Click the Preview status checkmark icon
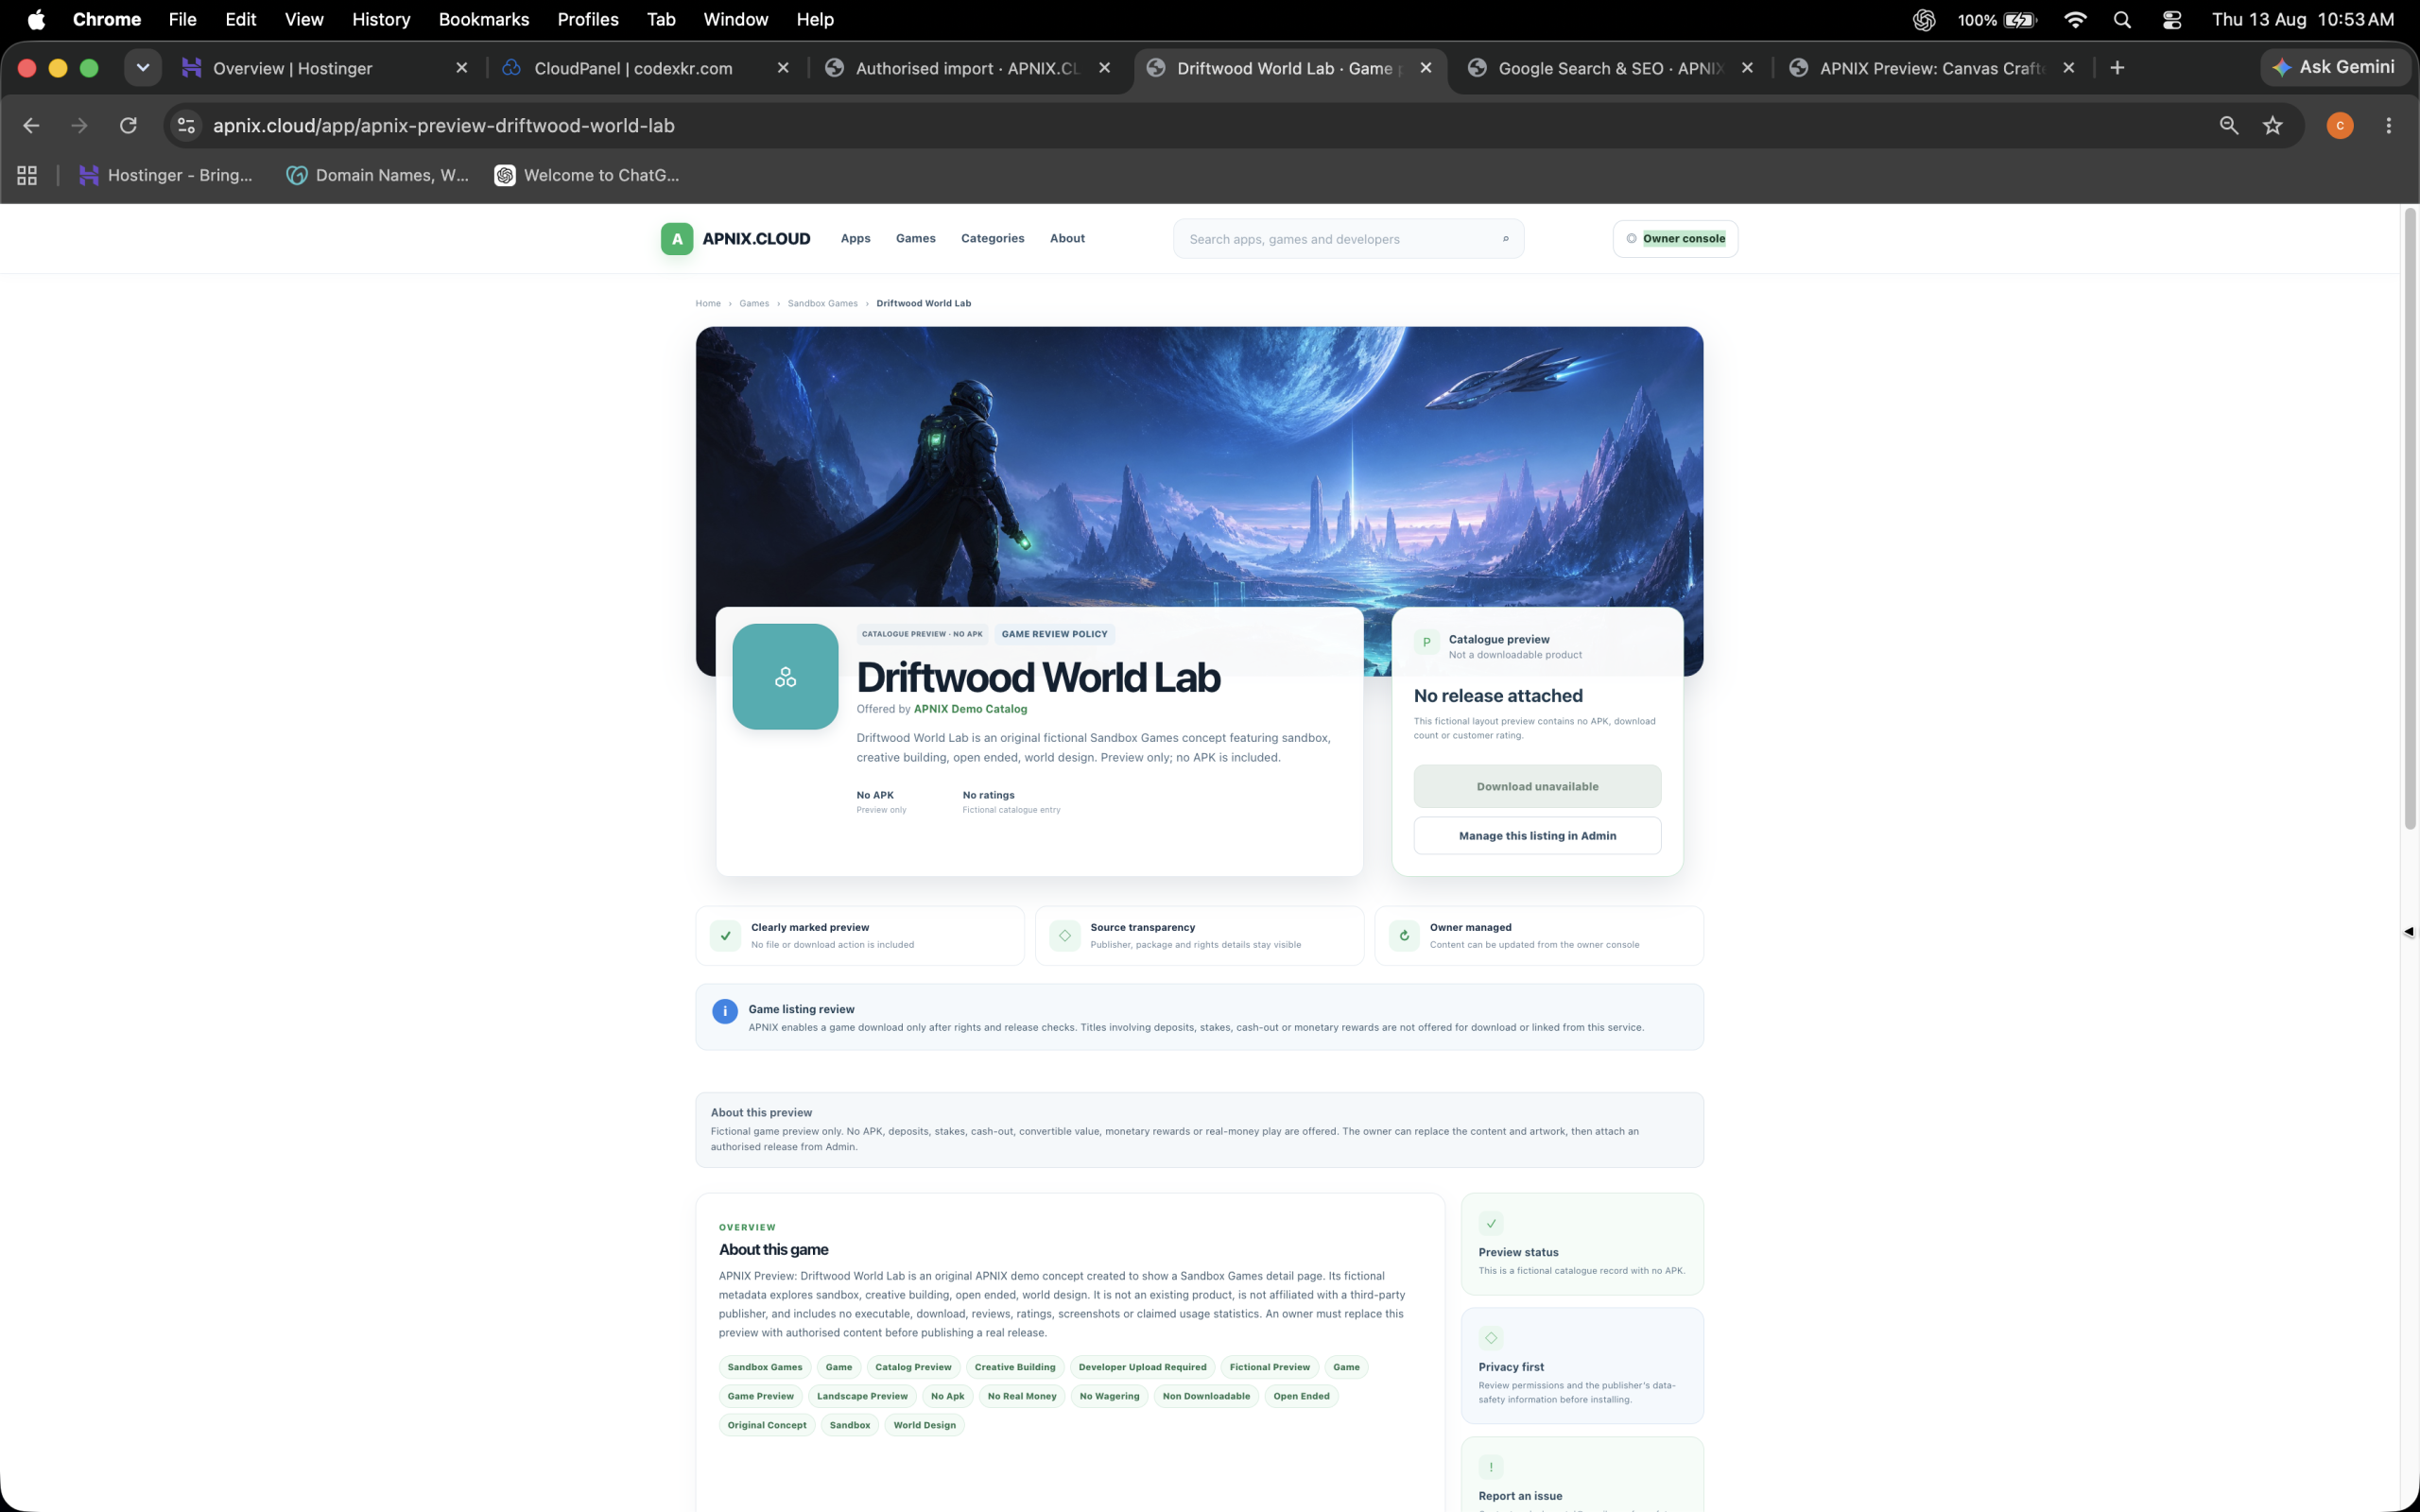Image resolution: width=2420 pixels, height=1512 pixels. coord(1491,1223)
